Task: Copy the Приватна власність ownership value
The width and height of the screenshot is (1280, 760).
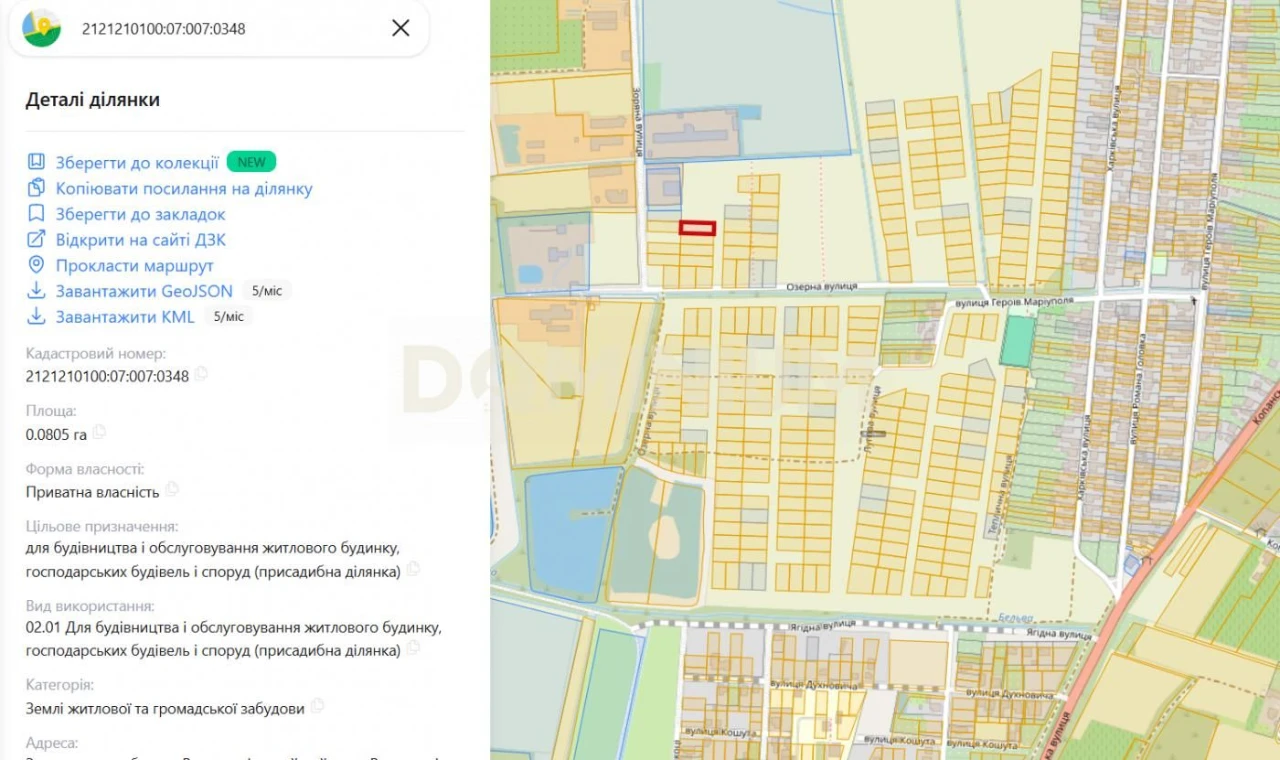Action: [172, 490]
